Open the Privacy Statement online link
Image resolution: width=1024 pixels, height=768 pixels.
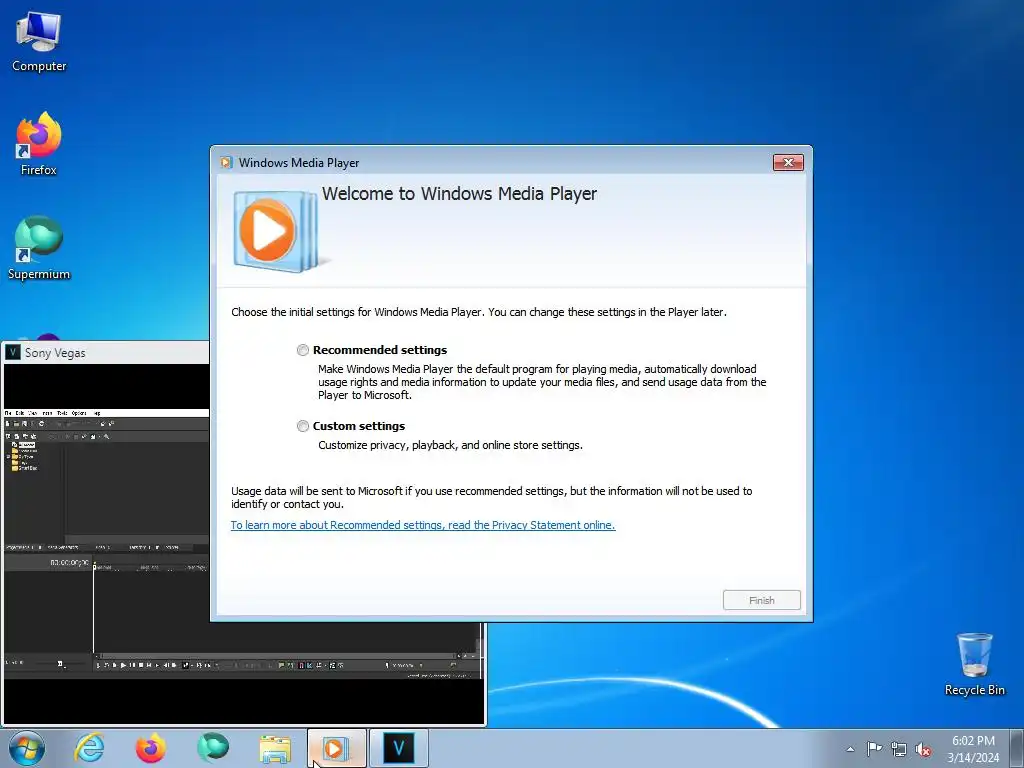423,525
